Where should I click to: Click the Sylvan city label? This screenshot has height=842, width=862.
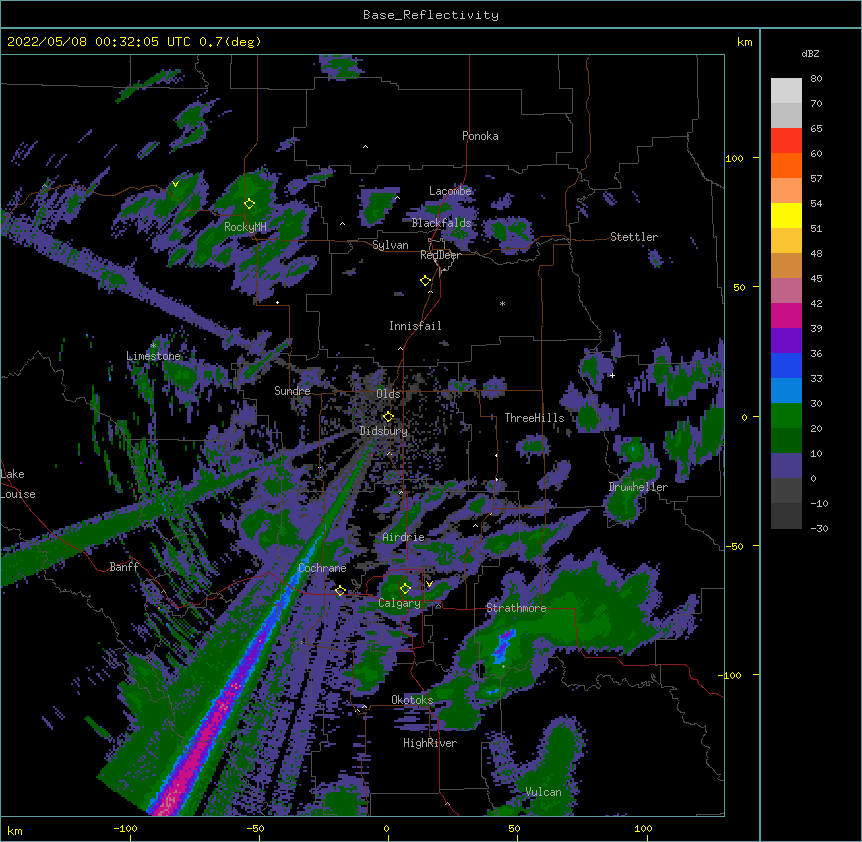(390, 245)
